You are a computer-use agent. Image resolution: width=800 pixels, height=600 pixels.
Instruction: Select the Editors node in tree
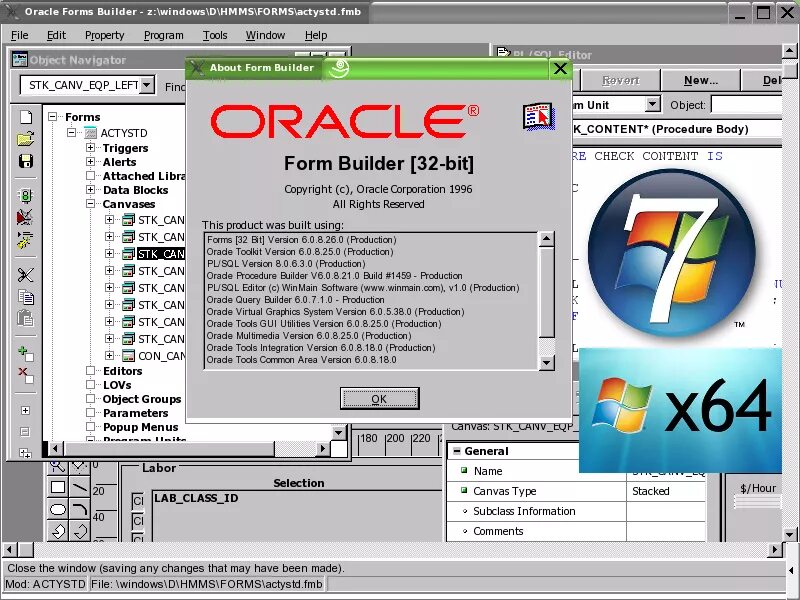click(x=122, y=371)
